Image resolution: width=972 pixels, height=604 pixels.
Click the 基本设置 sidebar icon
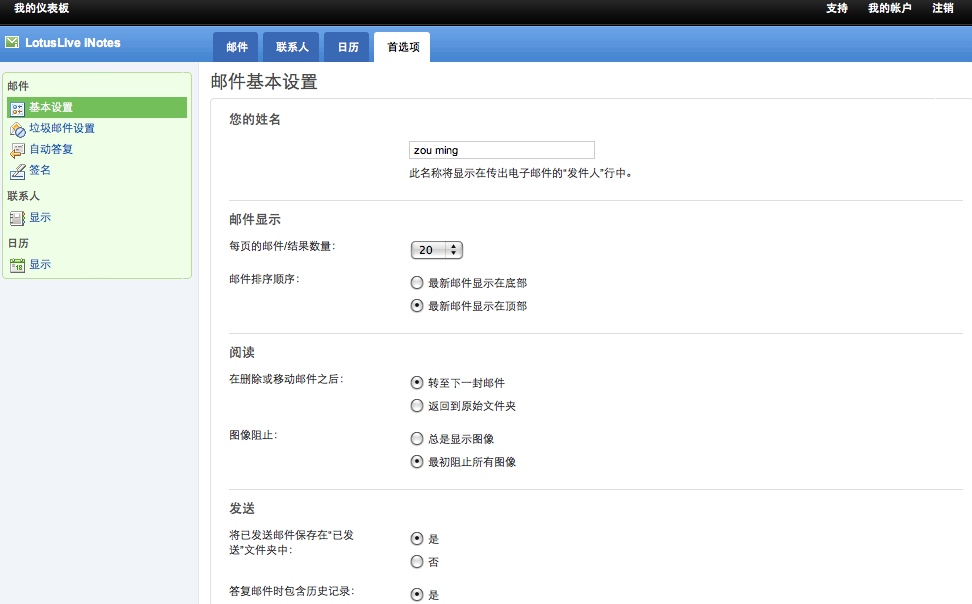[x=17, y=108]
